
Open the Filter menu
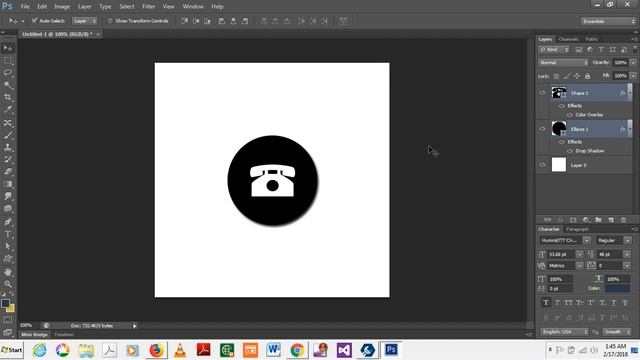pyautogui.click(x=149, y=7)
